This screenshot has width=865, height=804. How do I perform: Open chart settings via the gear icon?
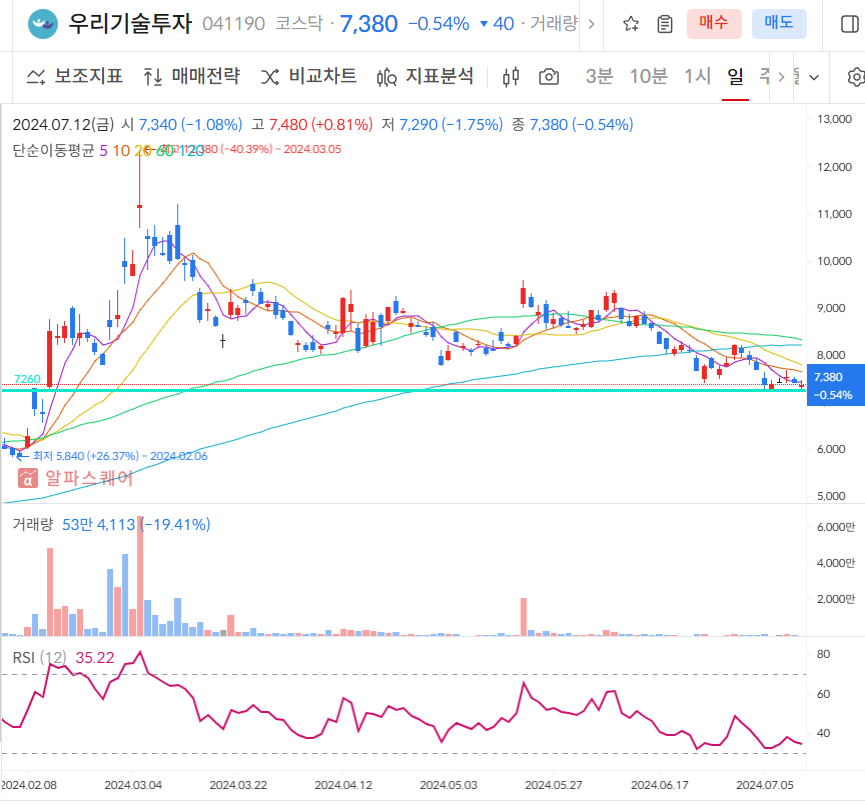point(855,76)
